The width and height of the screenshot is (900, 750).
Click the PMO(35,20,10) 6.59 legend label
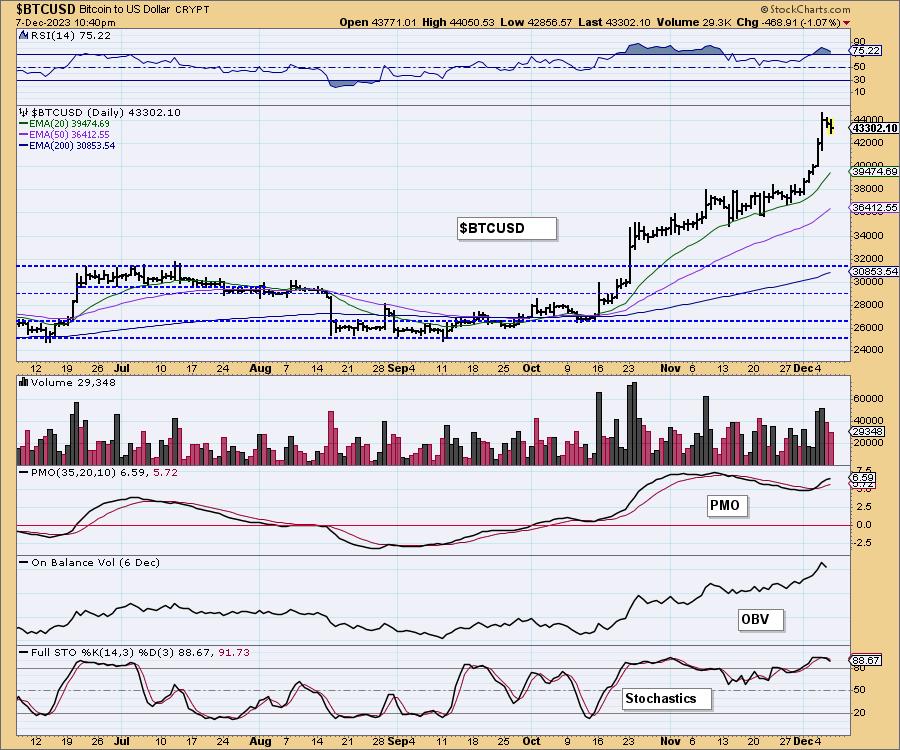pos(104,472)
